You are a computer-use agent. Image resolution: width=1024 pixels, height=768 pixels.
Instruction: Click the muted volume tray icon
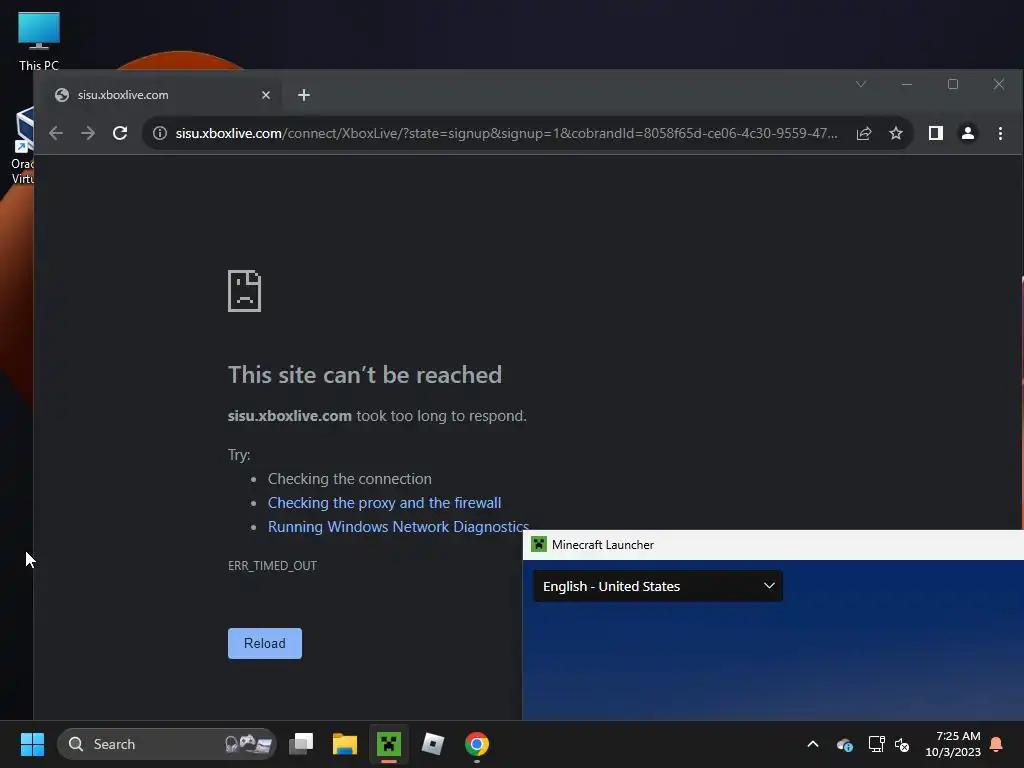(x=902, y=744)
